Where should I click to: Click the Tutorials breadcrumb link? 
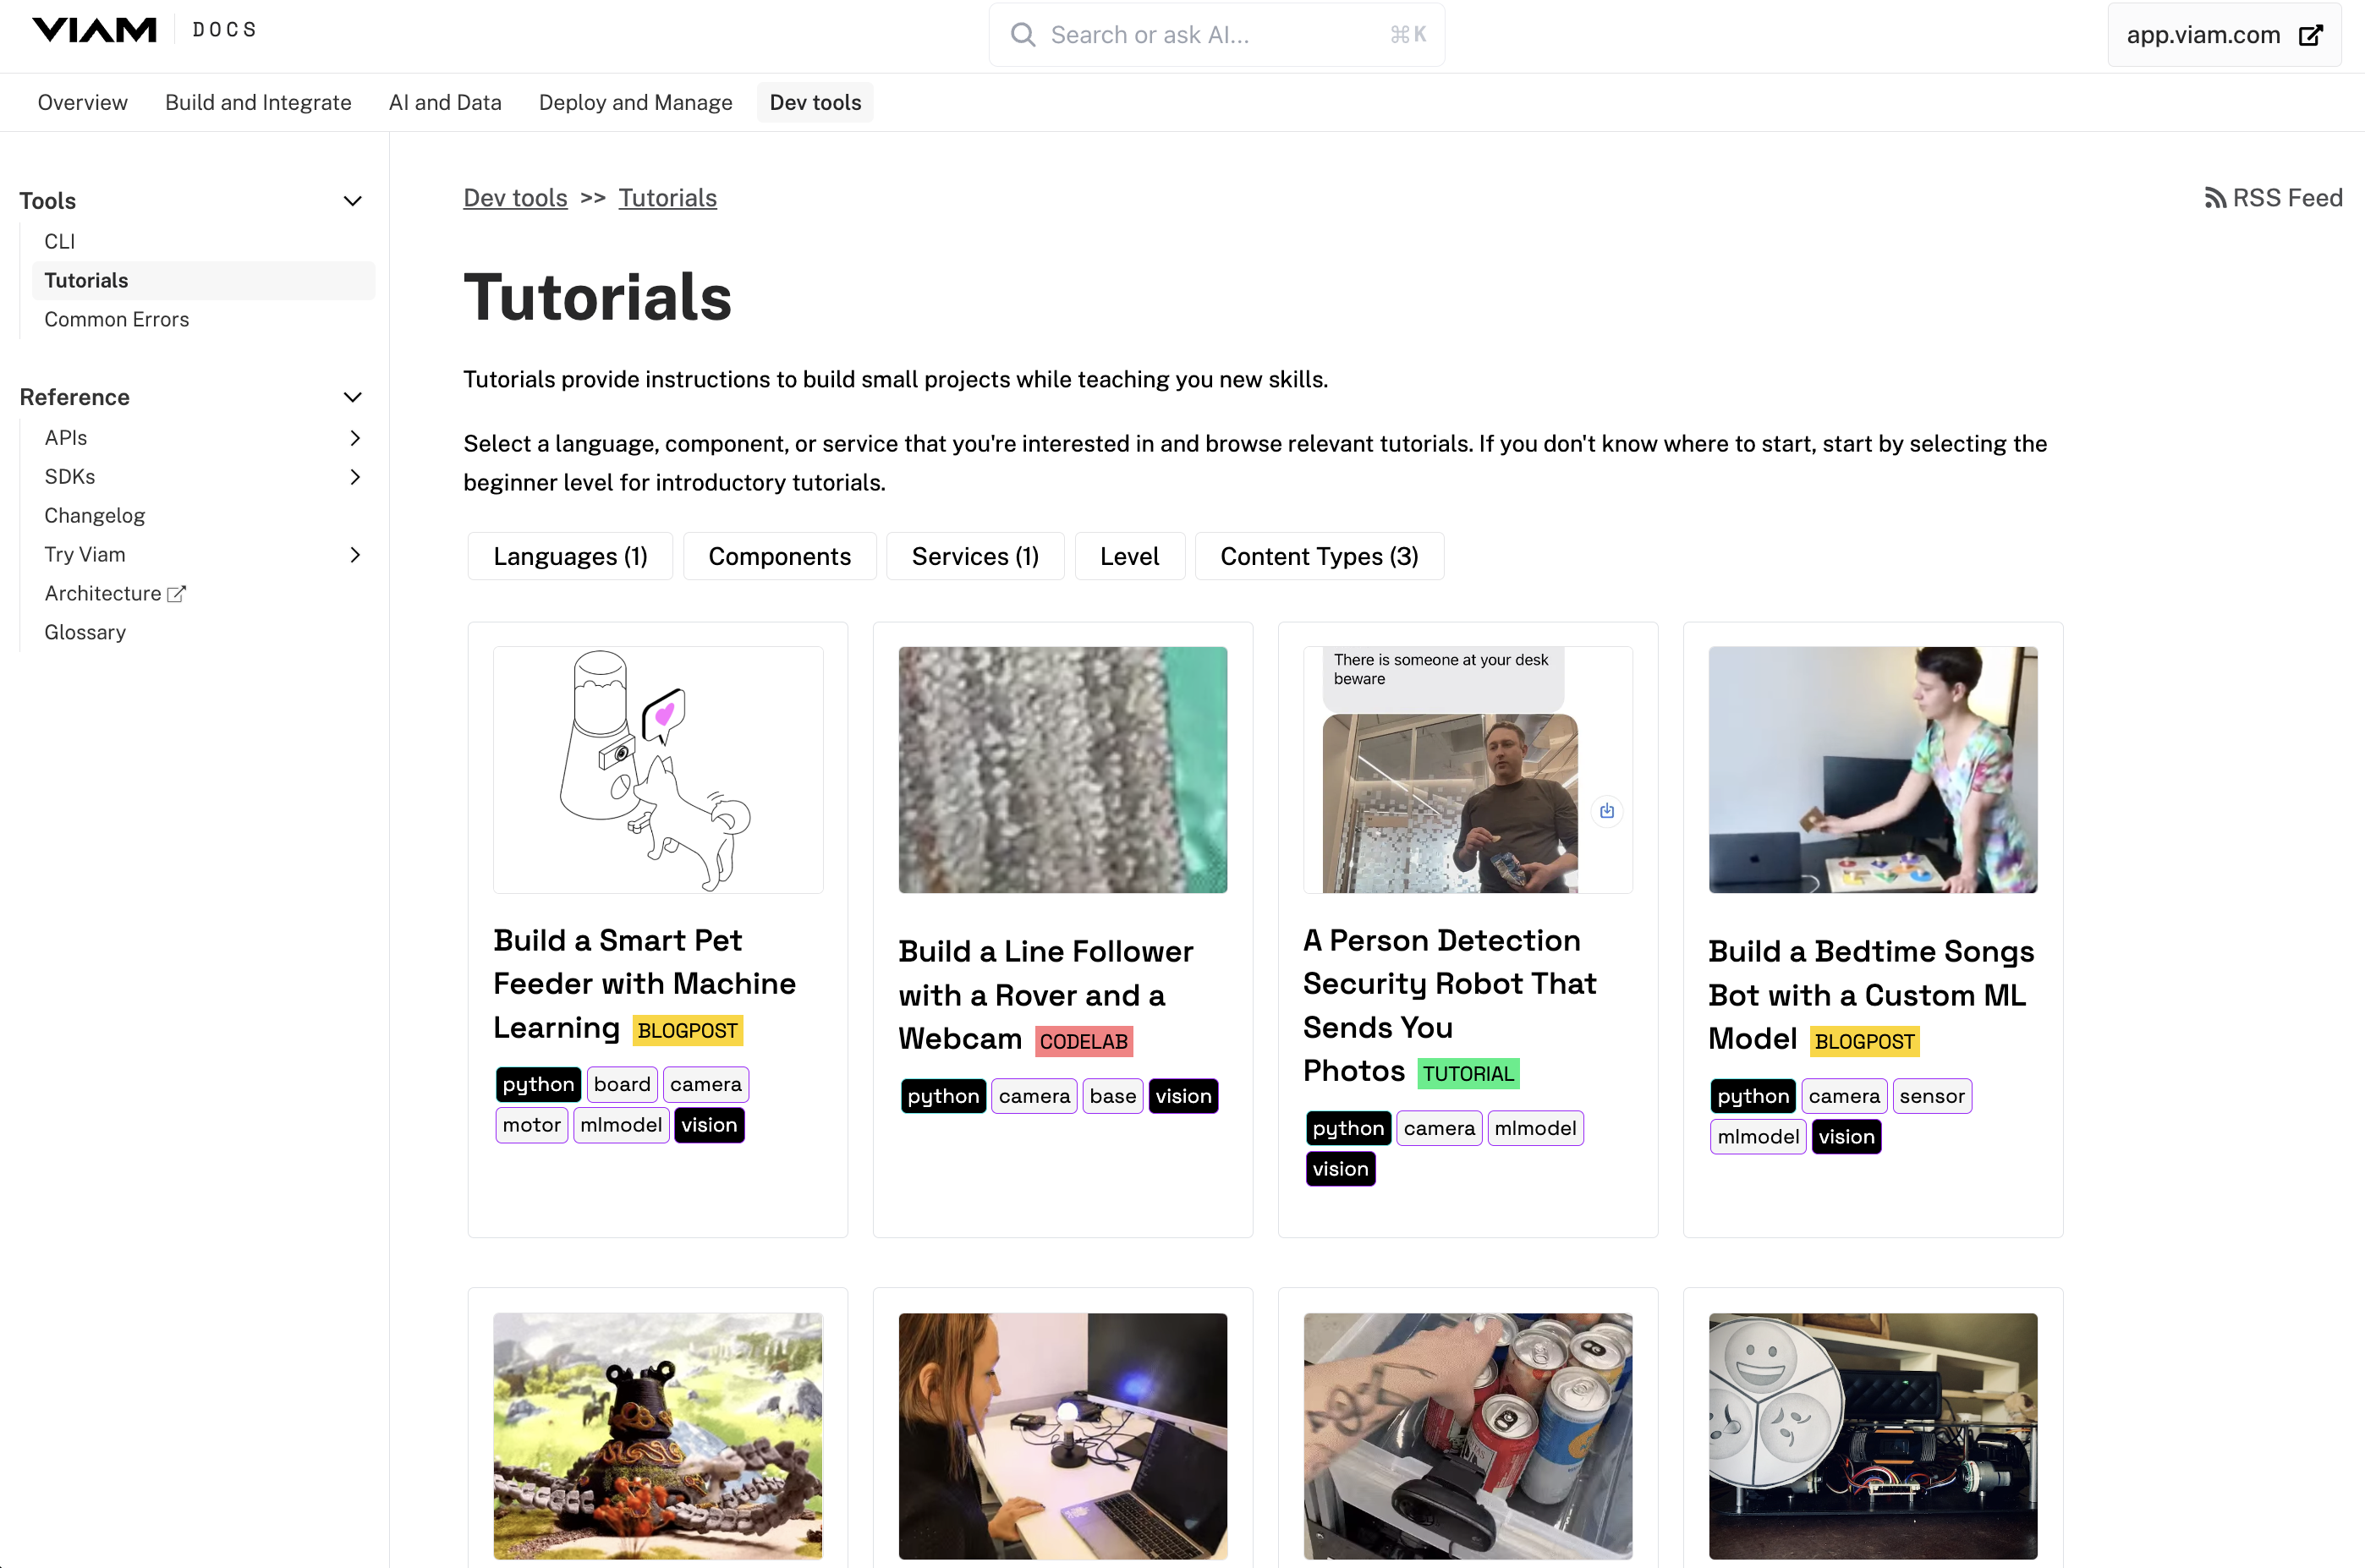[x=667, y=198]
